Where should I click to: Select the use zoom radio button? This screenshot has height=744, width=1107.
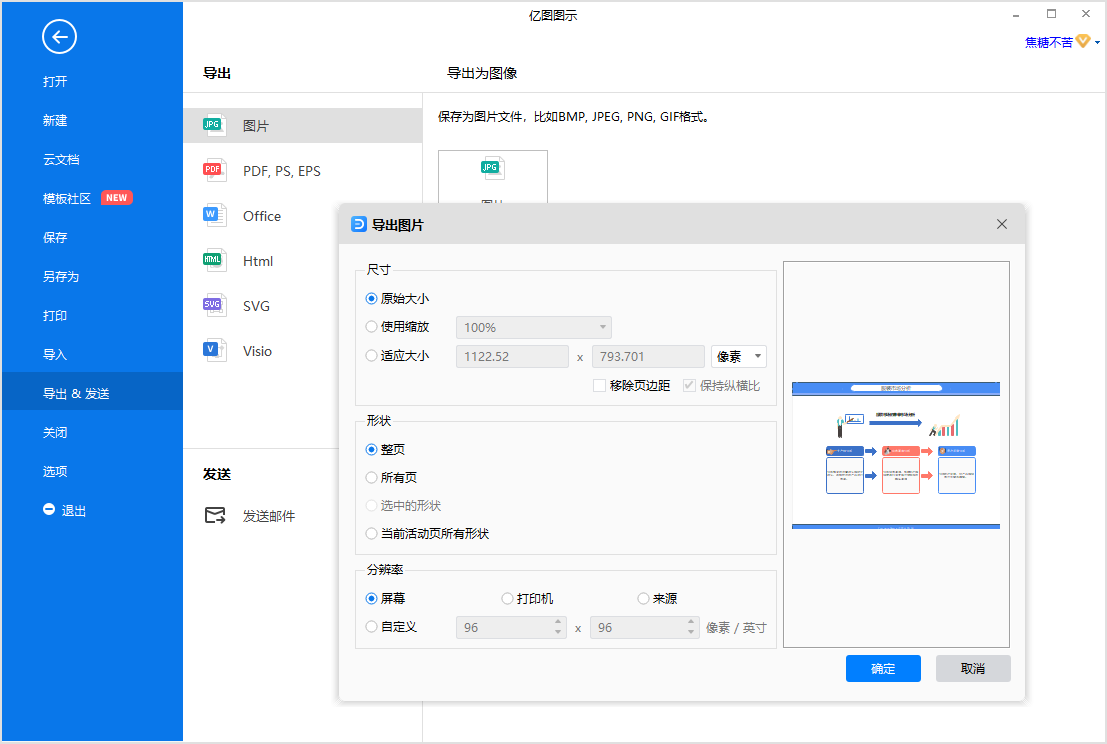tap(371, 327)
